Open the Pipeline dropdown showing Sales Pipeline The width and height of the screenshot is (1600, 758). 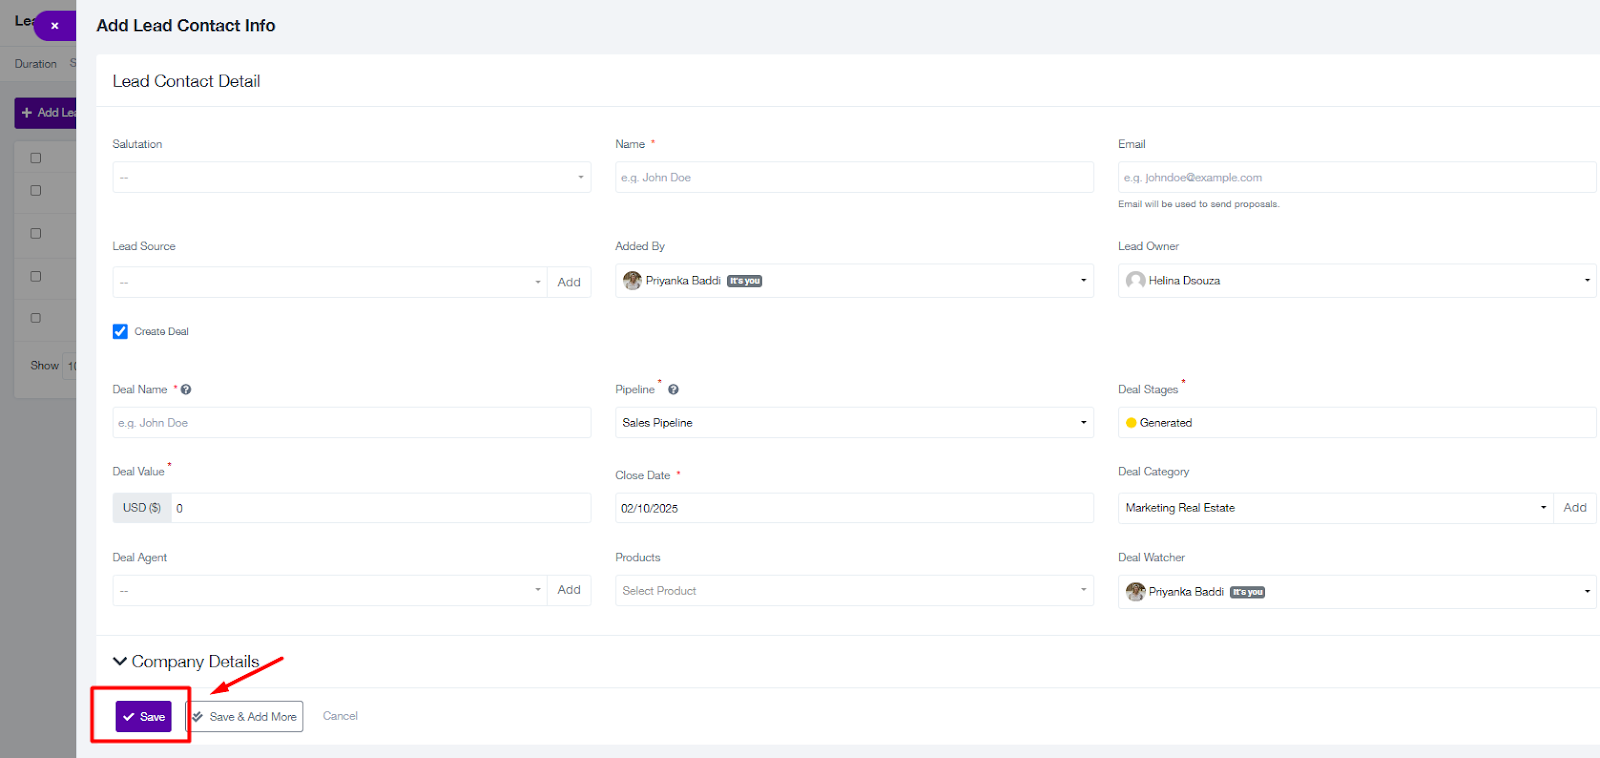click(x=854, y=423)
